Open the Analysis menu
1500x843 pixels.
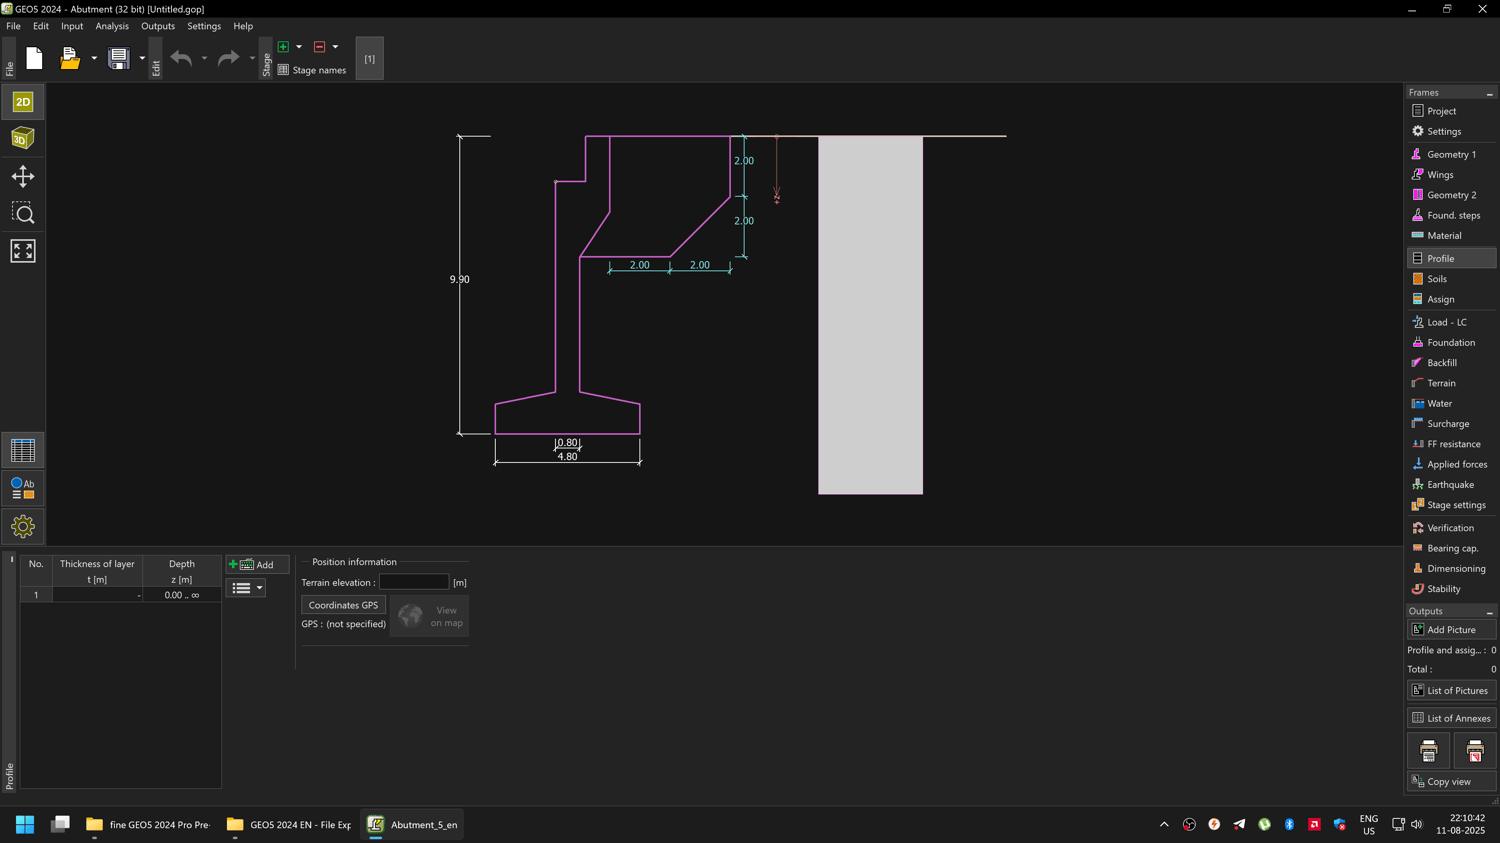tap(112, 26)
